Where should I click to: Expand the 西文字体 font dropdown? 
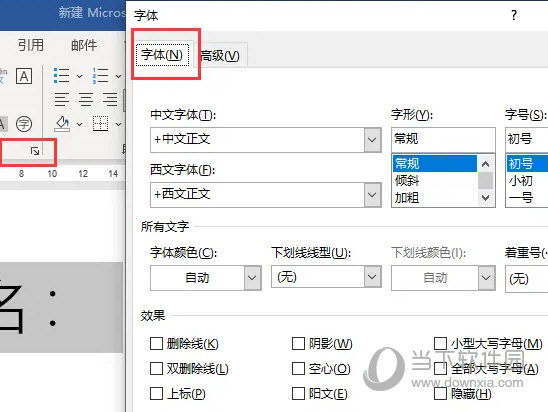[372, 195]
